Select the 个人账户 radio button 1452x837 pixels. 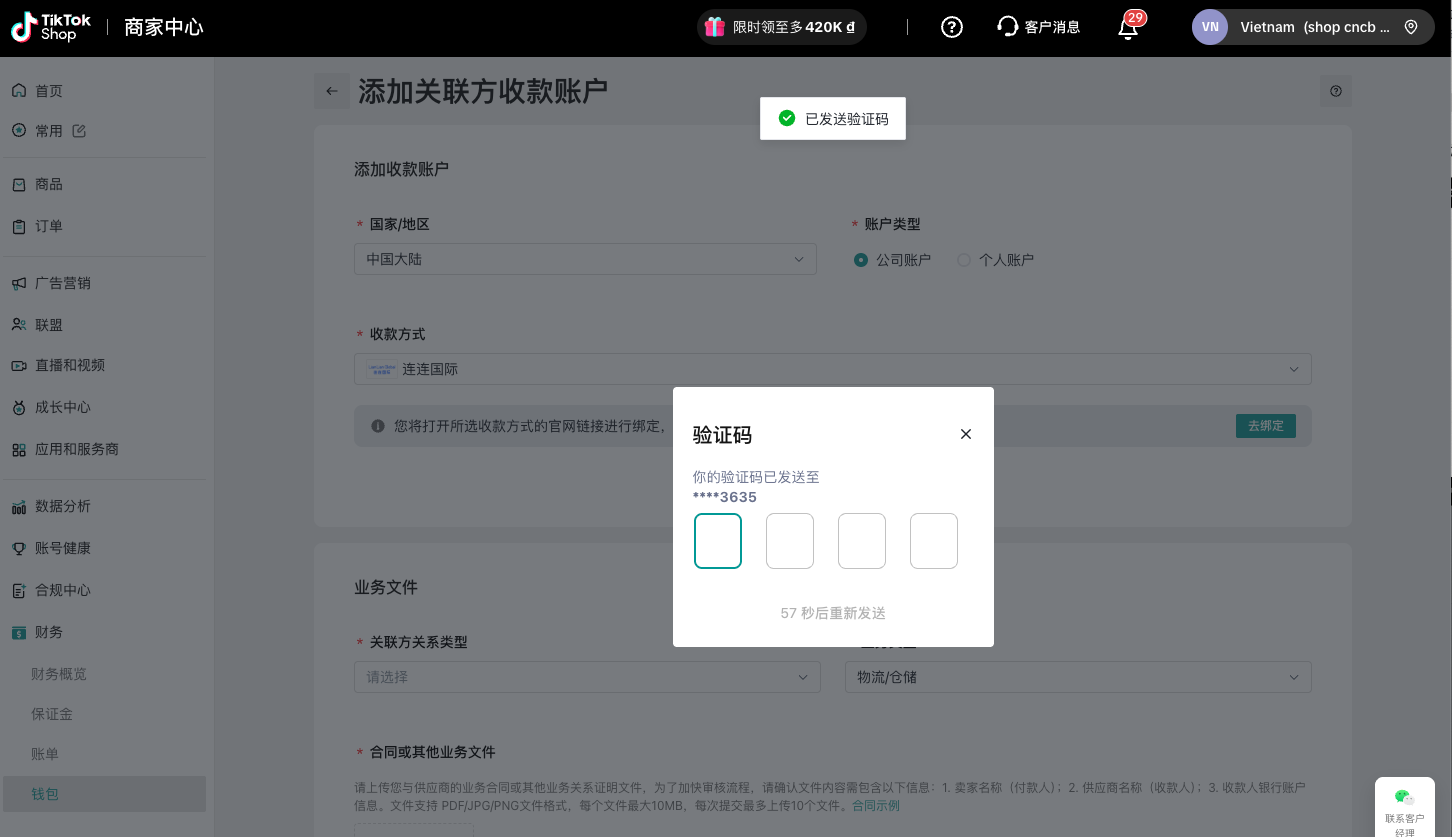[x=964, y=260]
